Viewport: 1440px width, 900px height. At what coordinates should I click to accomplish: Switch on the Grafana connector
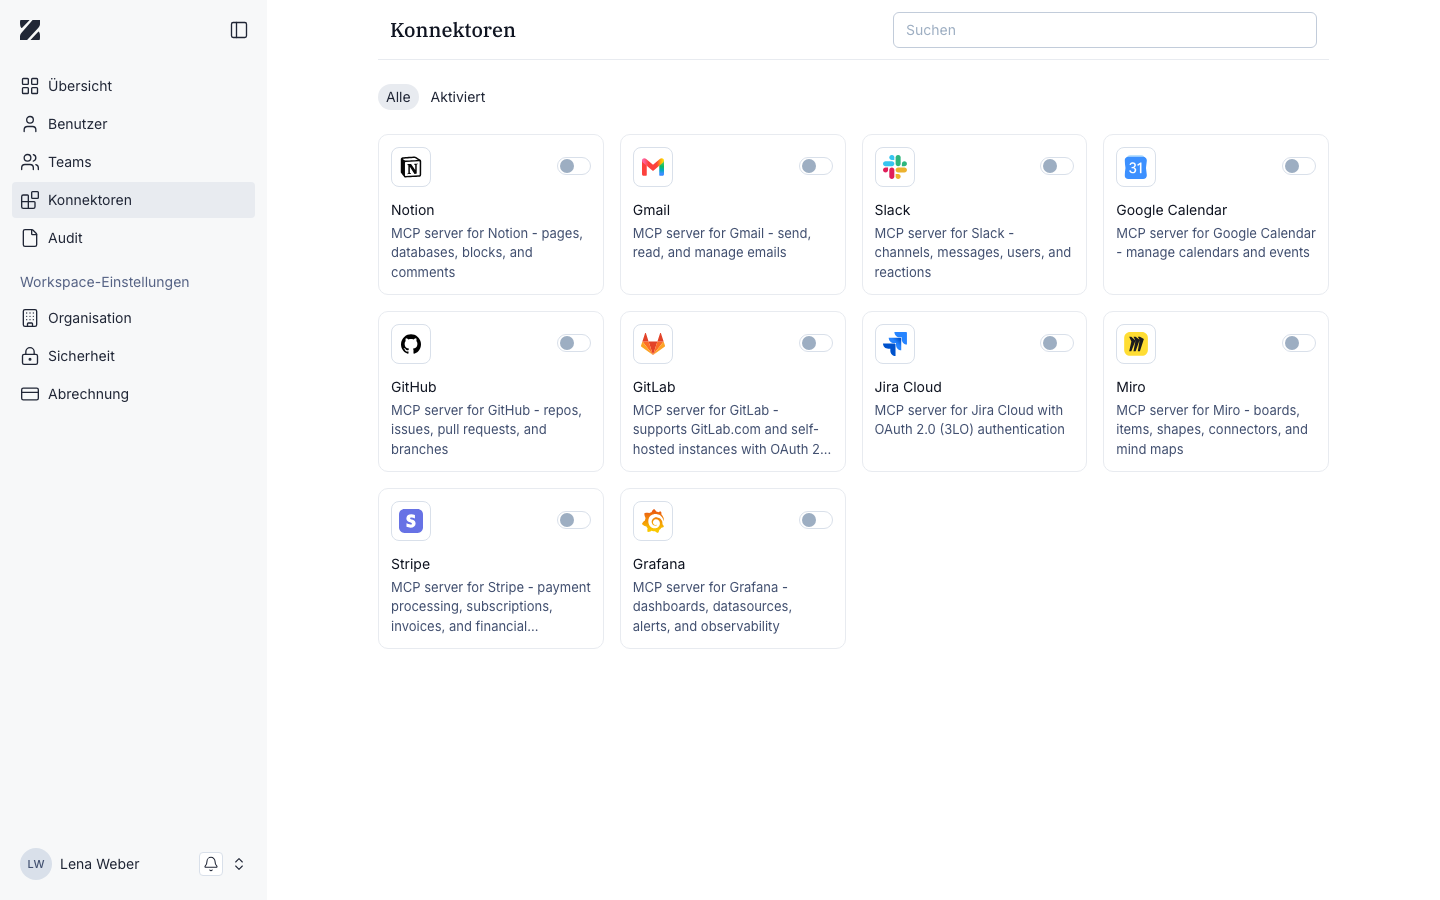[x=816, y=520]
